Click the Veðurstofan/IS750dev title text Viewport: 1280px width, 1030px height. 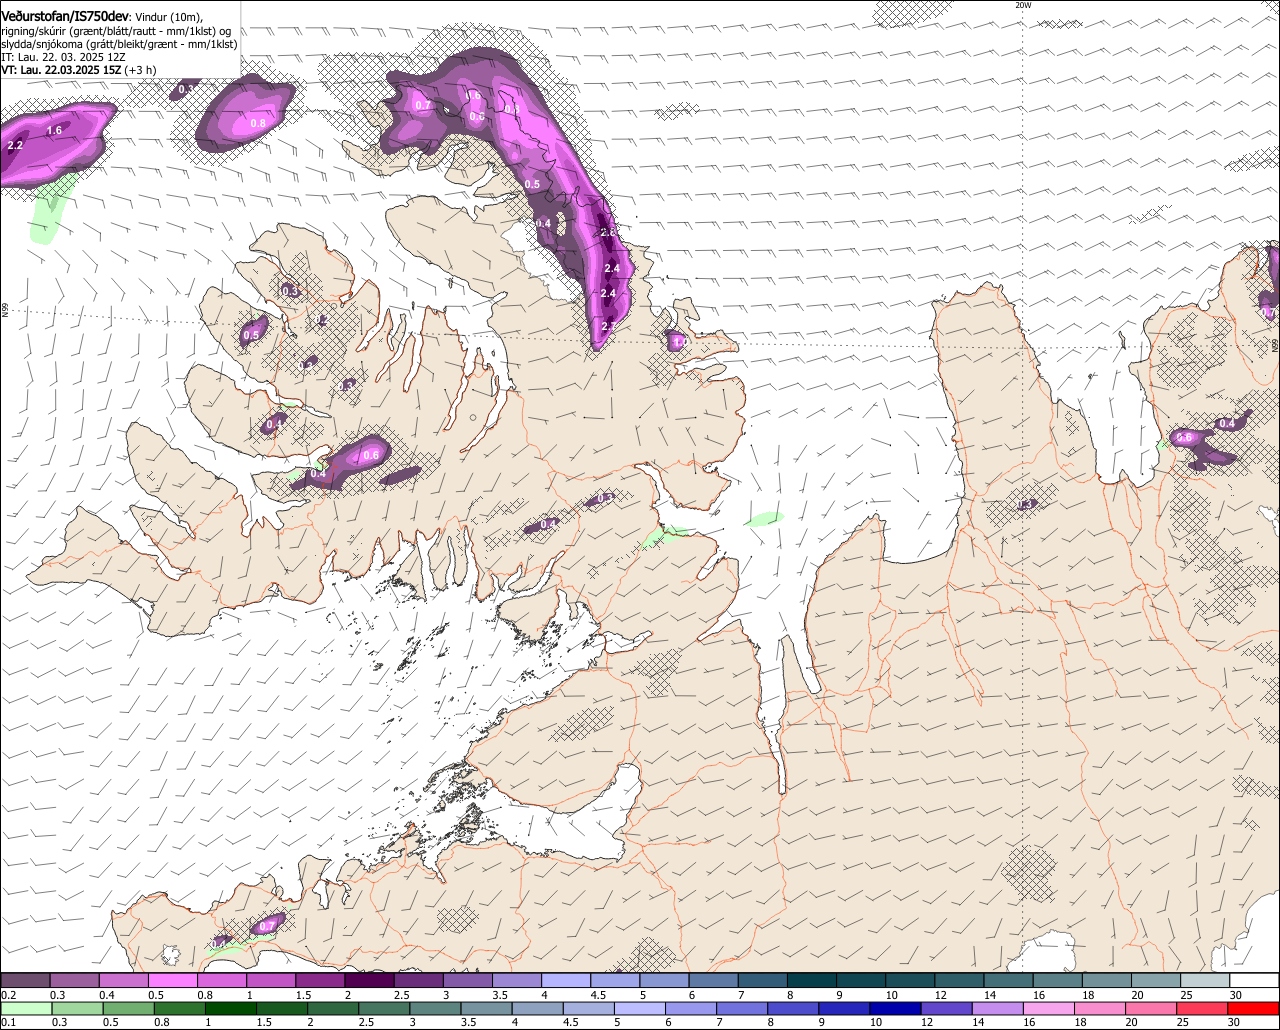(x=66, y=16)
